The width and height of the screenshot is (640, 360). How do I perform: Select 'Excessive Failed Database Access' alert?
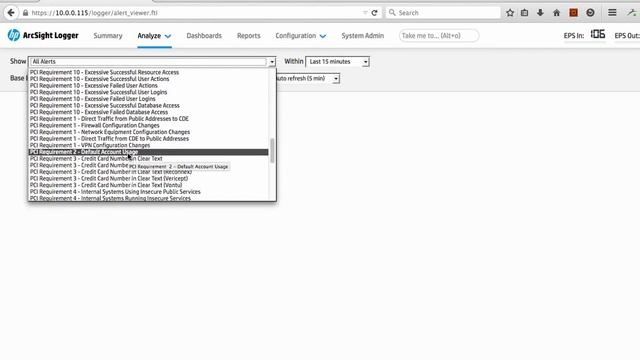(149, 112)
